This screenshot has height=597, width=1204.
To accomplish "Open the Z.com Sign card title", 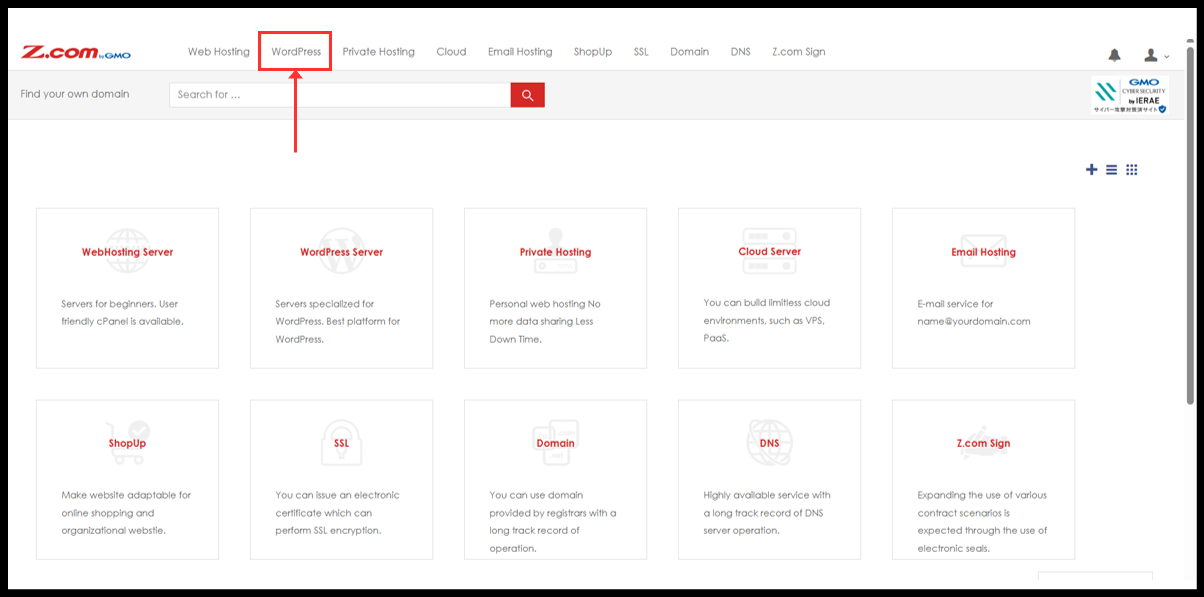I will [983, 444].
